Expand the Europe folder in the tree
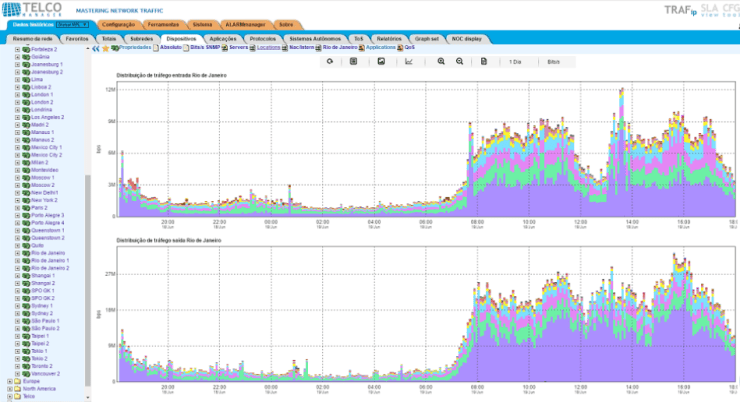The width and height of the screenshot is (740, 402). (10, 381)
